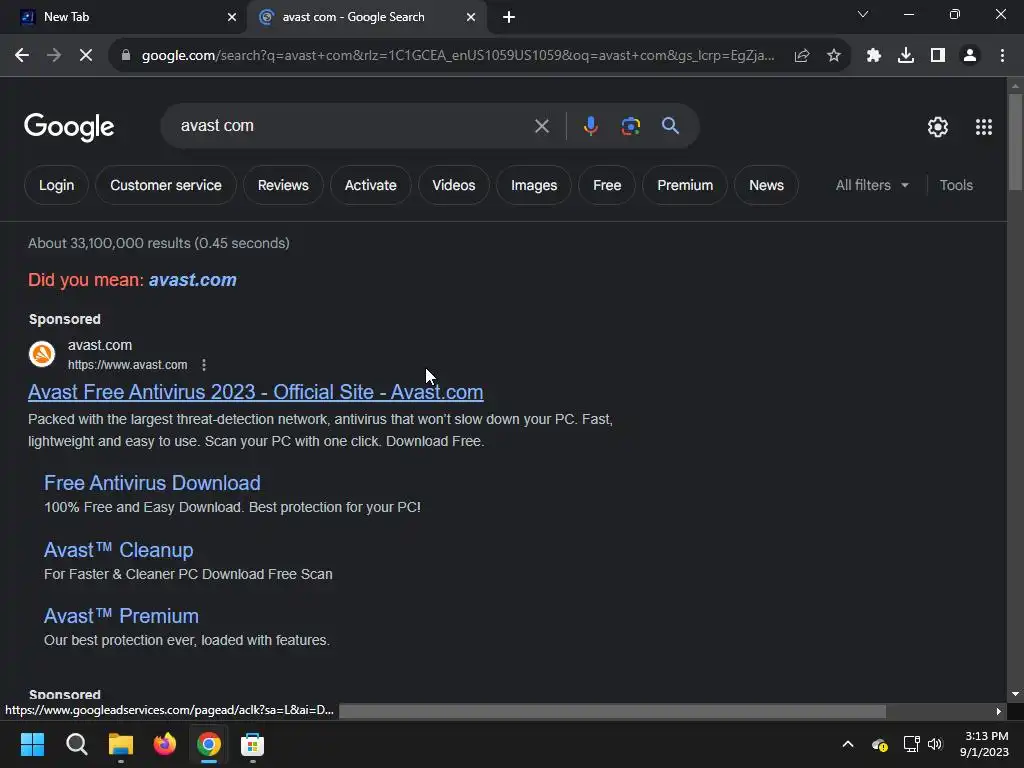Expand the All filters dropdown

pyautogui.click(x=872, y=185)
